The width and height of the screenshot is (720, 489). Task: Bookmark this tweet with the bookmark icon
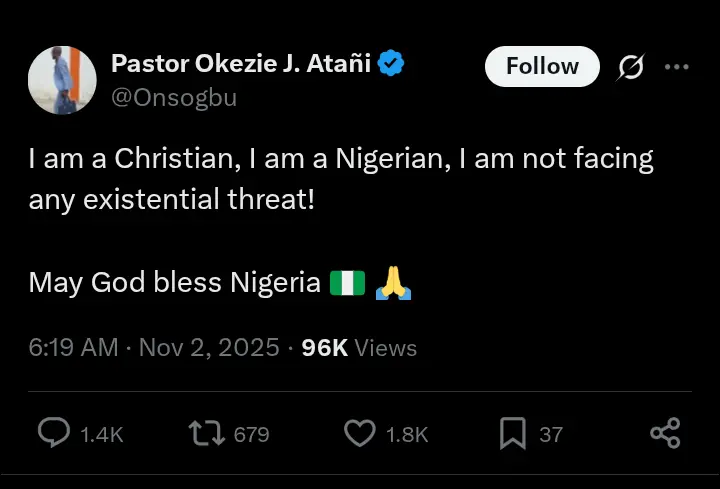512,433
